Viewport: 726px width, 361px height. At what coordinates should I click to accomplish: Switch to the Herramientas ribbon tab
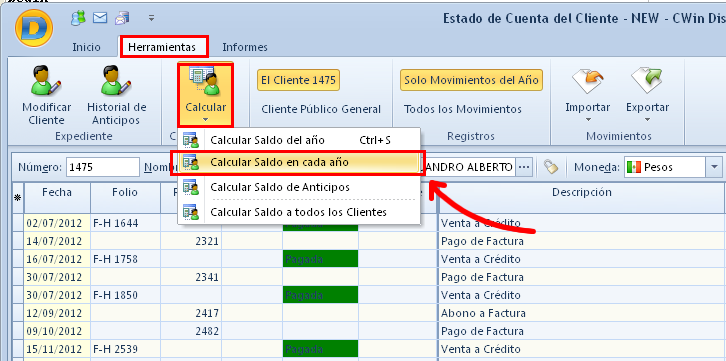tap(162, 47)
